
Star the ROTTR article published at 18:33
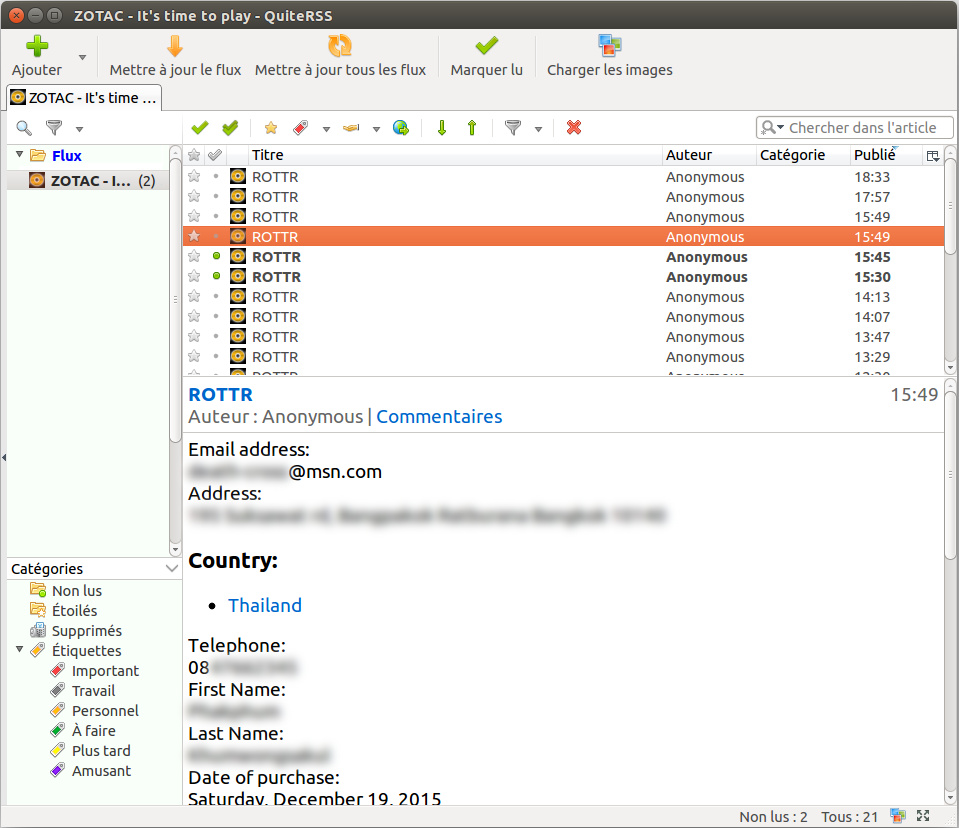click(194, 177)
